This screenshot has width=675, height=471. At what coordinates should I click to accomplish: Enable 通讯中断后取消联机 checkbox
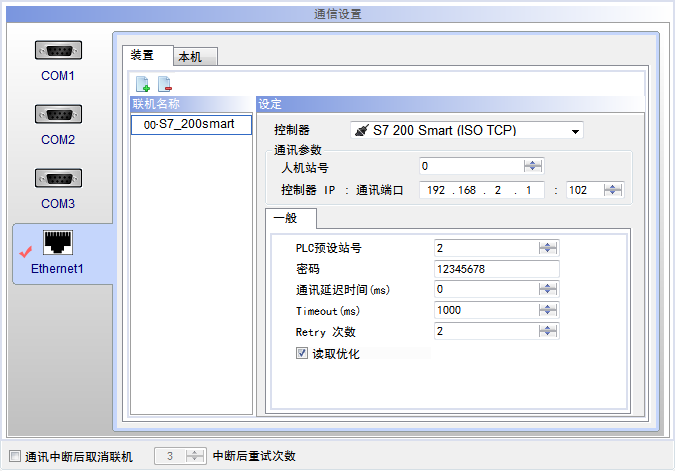click(x=14, y=456)
